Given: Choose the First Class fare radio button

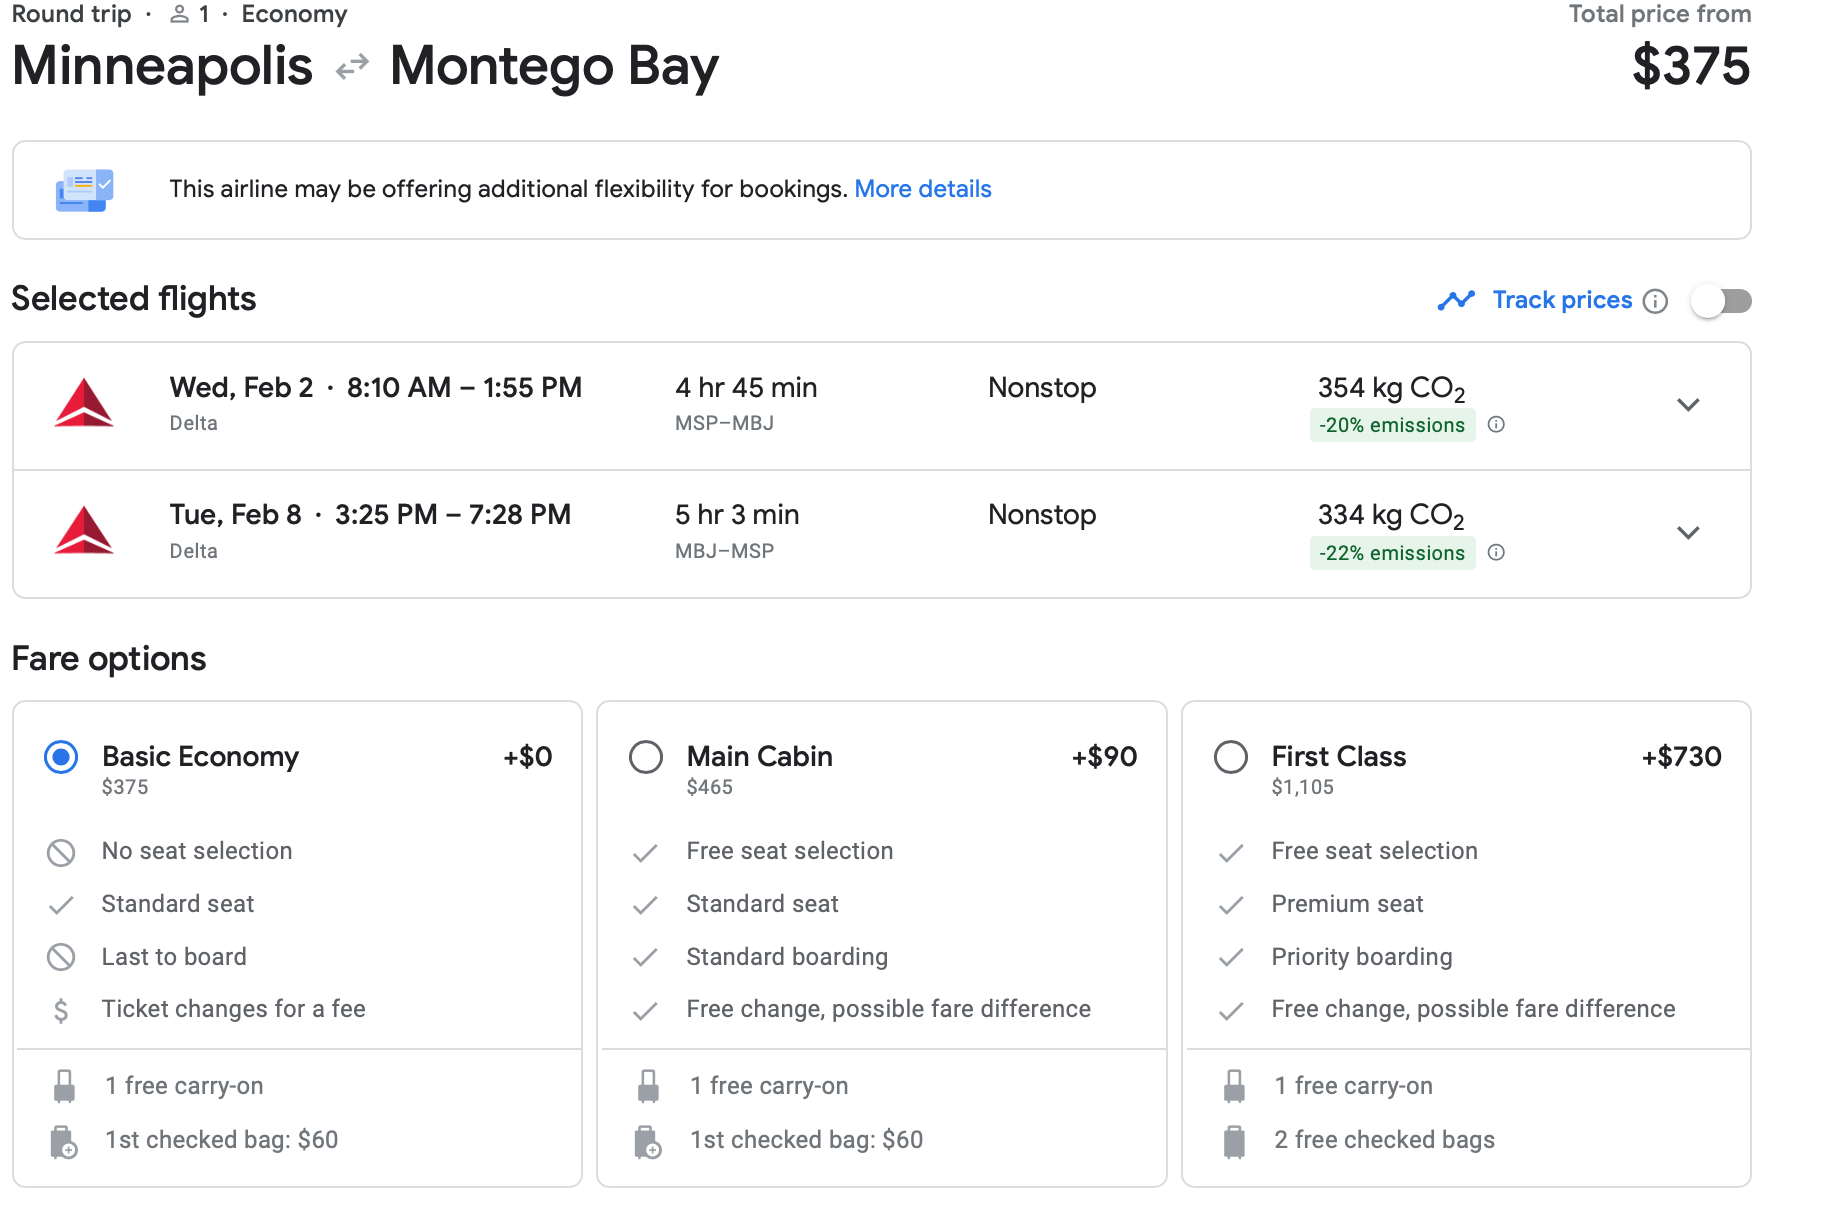Looking at the screenshot, I should click(1231, 757).
